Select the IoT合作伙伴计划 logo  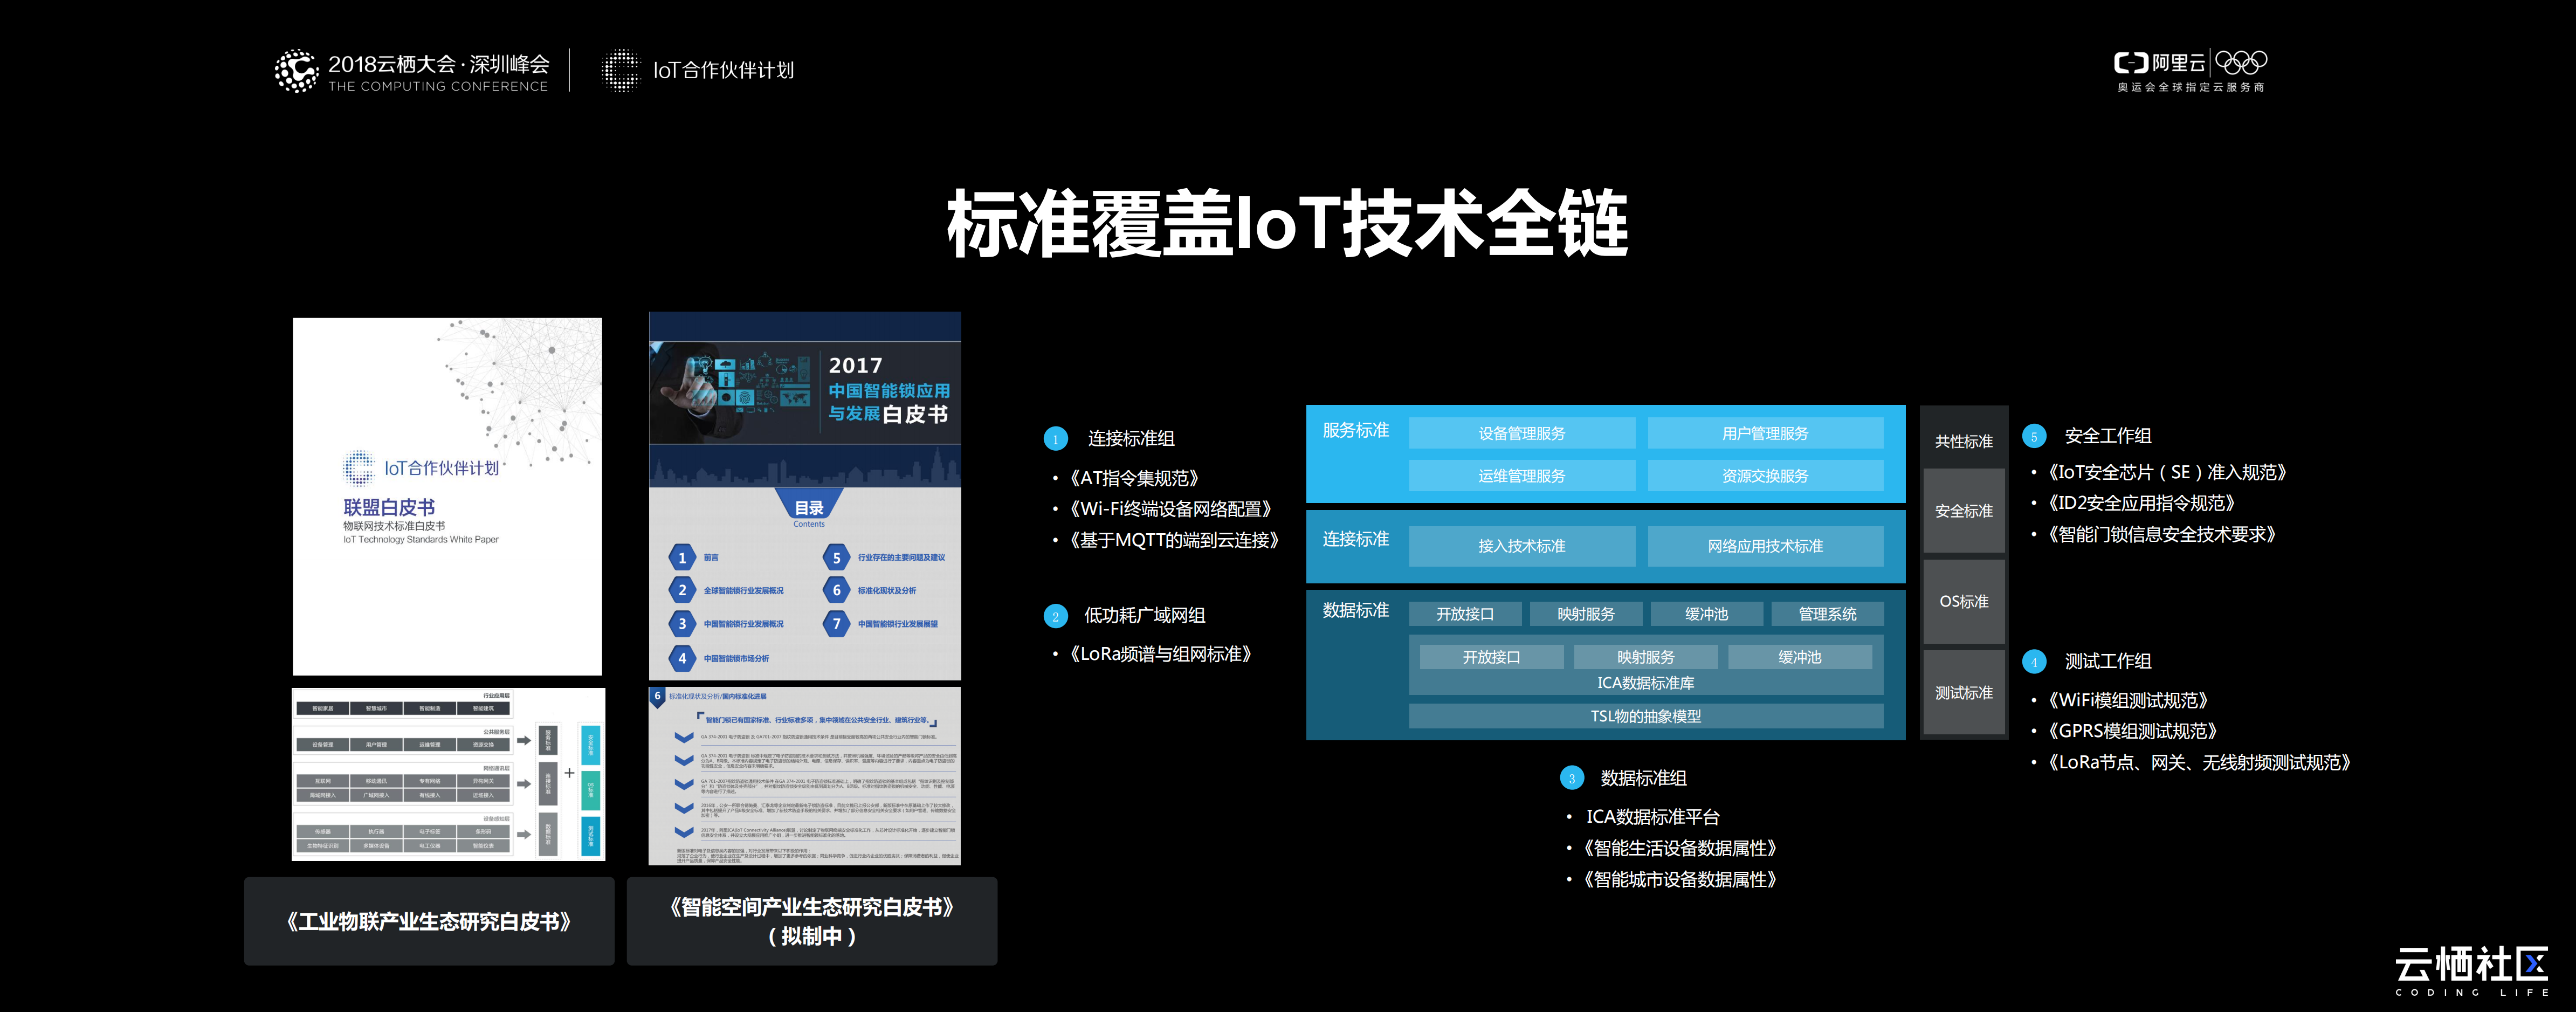tap(700, 70)
